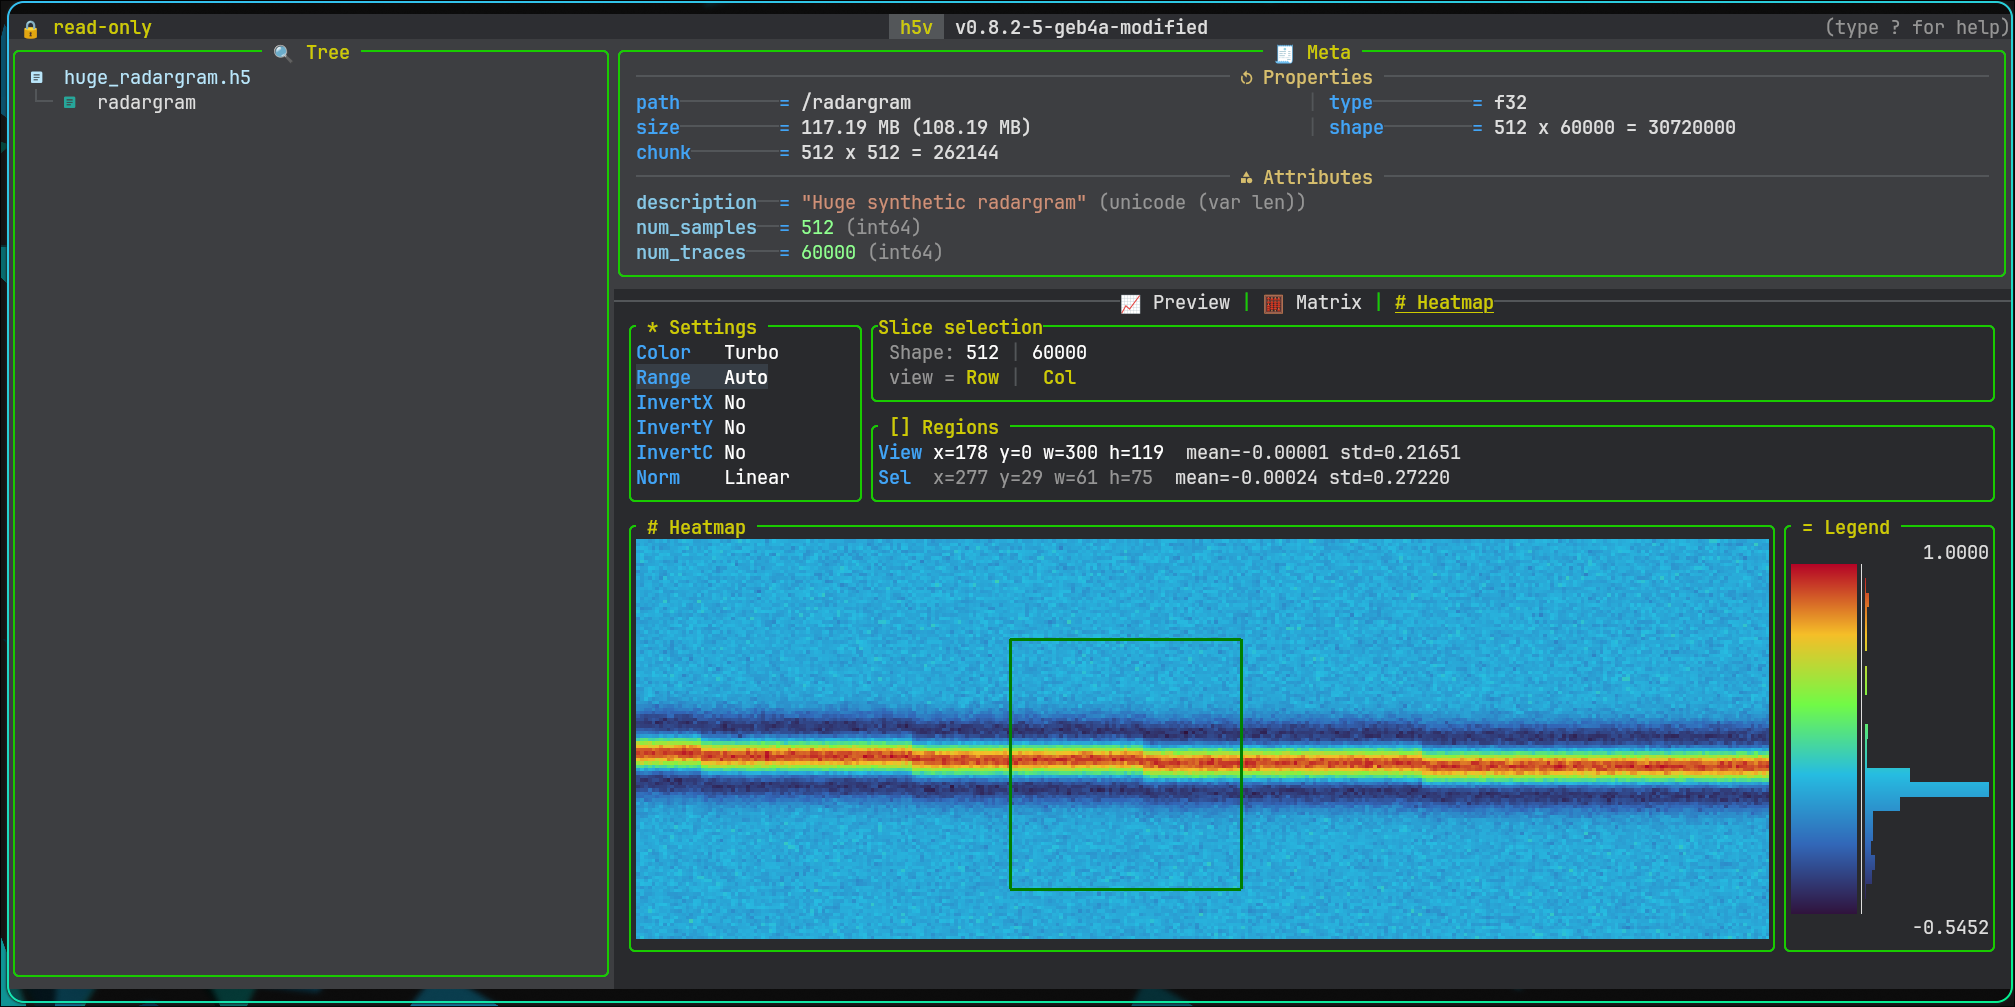Click the Meta panel document icon
Screen dimensions: 2015x1007
coord(1285,53)
